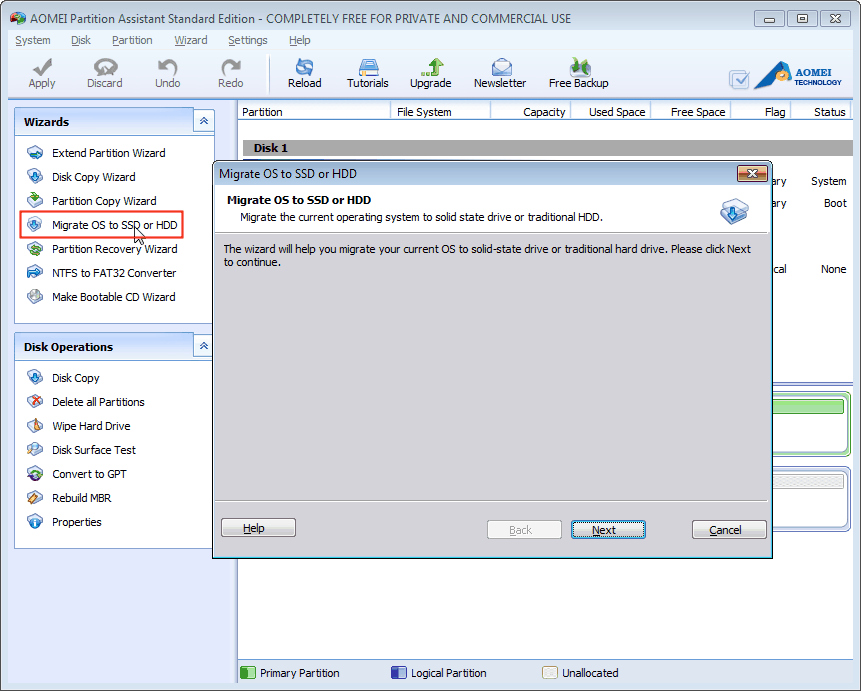Click the NTFS to FAT32 Converter label

click(x=114, y=272)
